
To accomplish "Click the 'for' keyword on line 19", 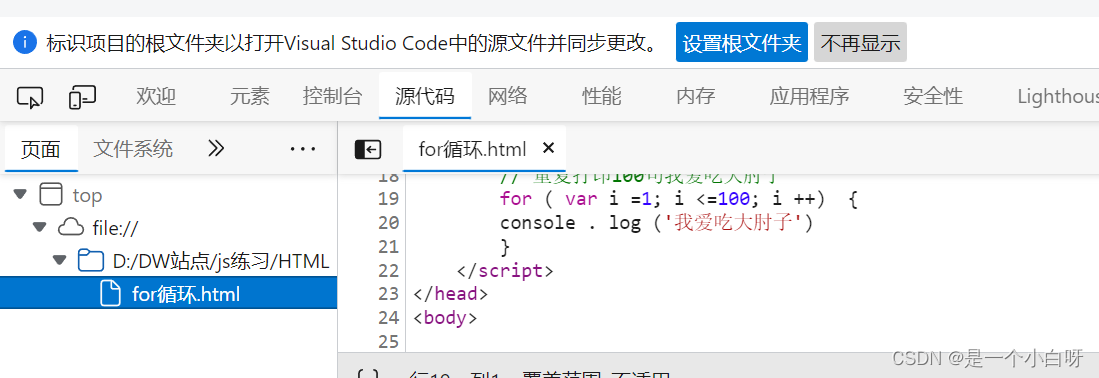I will click(516, 199).
